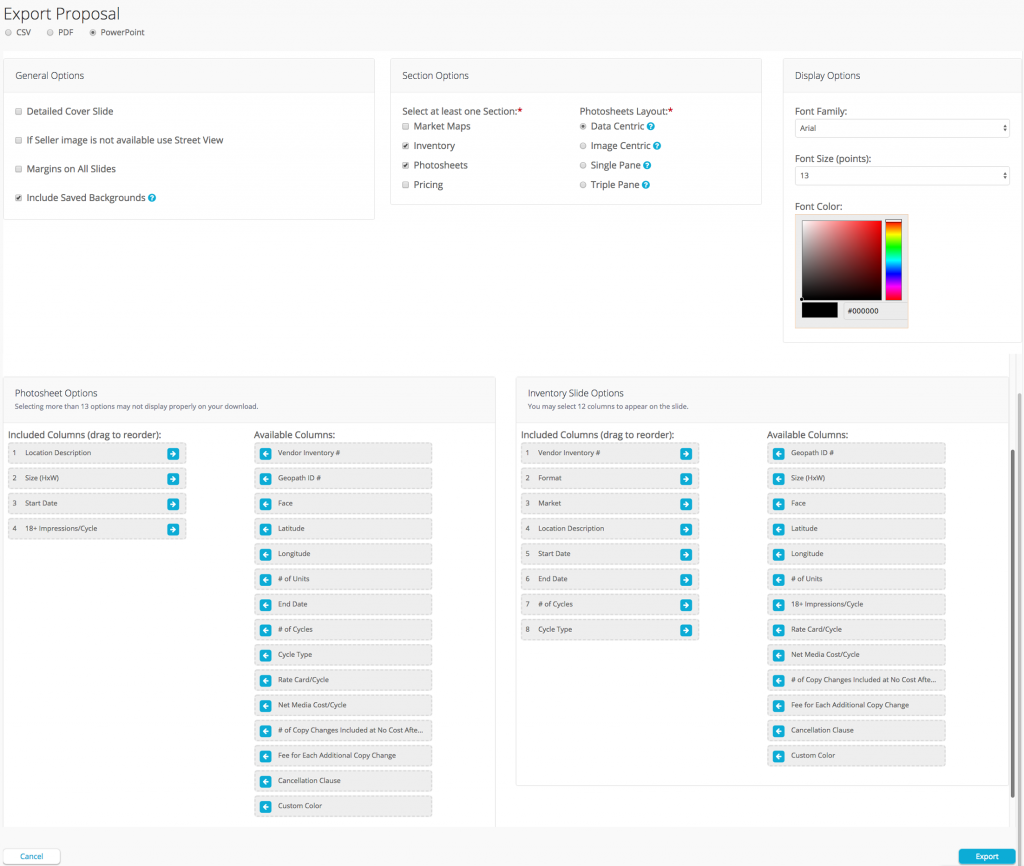Pick a shade in the red saturation square
The height and width of the screenshot is (866, 1024).
point(842,260)
